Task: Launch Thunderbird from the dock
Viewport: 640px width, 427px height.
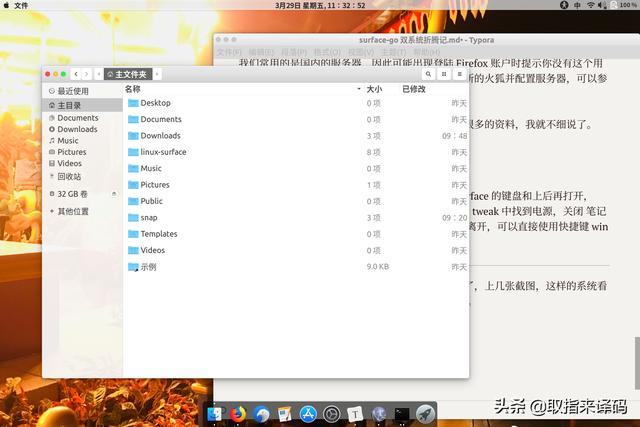Action: pos(261,414)
